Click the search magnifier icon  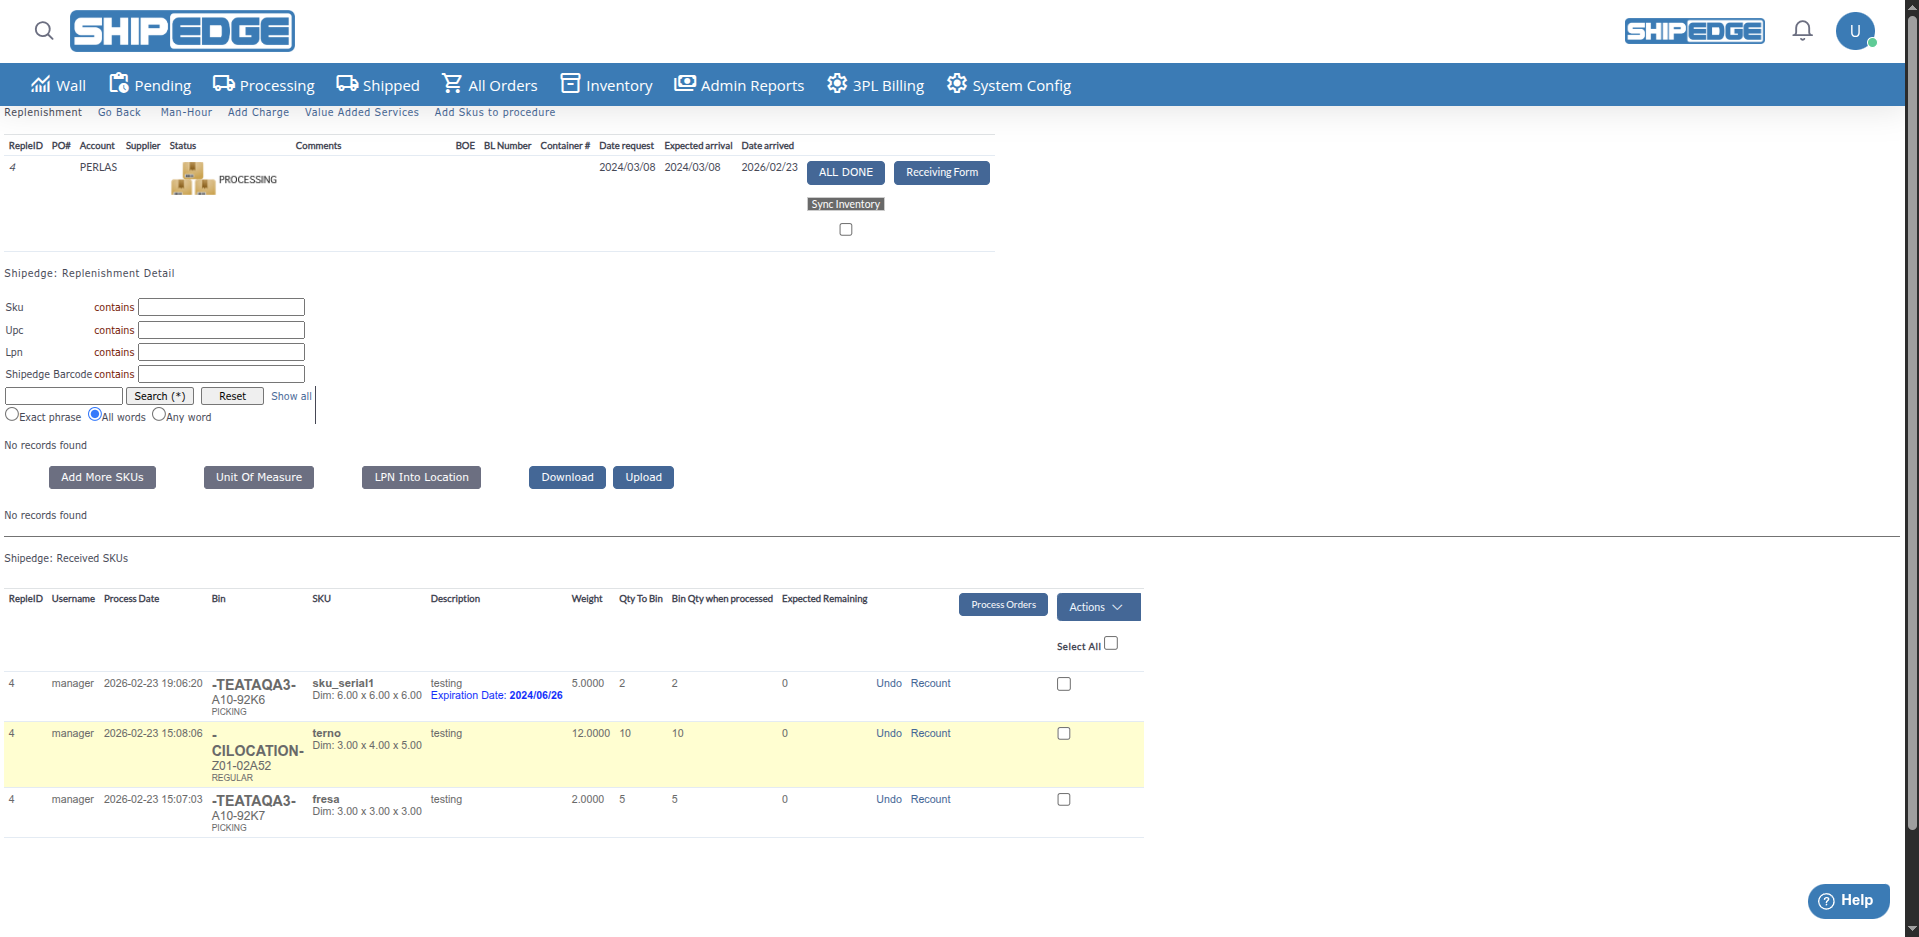click(x=44, y=31)
